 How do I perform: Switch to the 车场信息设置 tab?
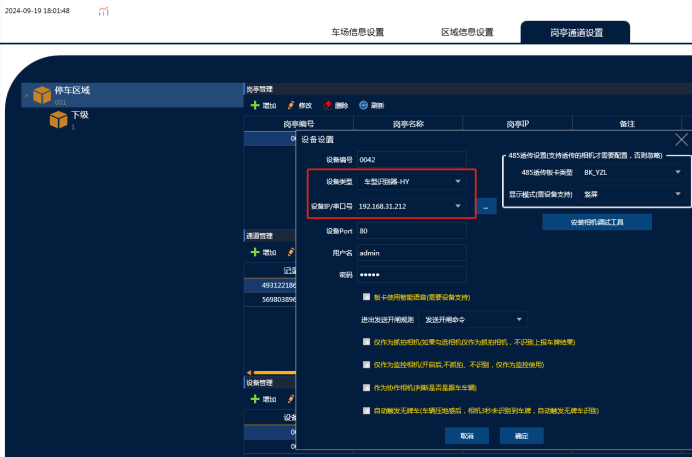pyautogui.click(x=357, y=32)
